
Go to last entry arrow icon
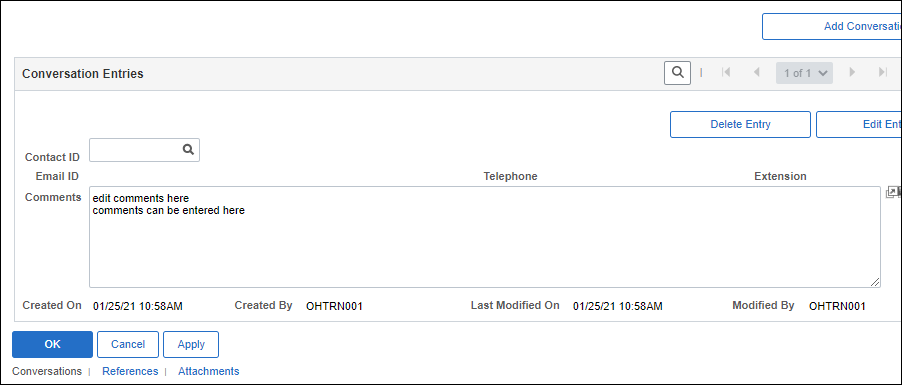click(x=882, y=73)
